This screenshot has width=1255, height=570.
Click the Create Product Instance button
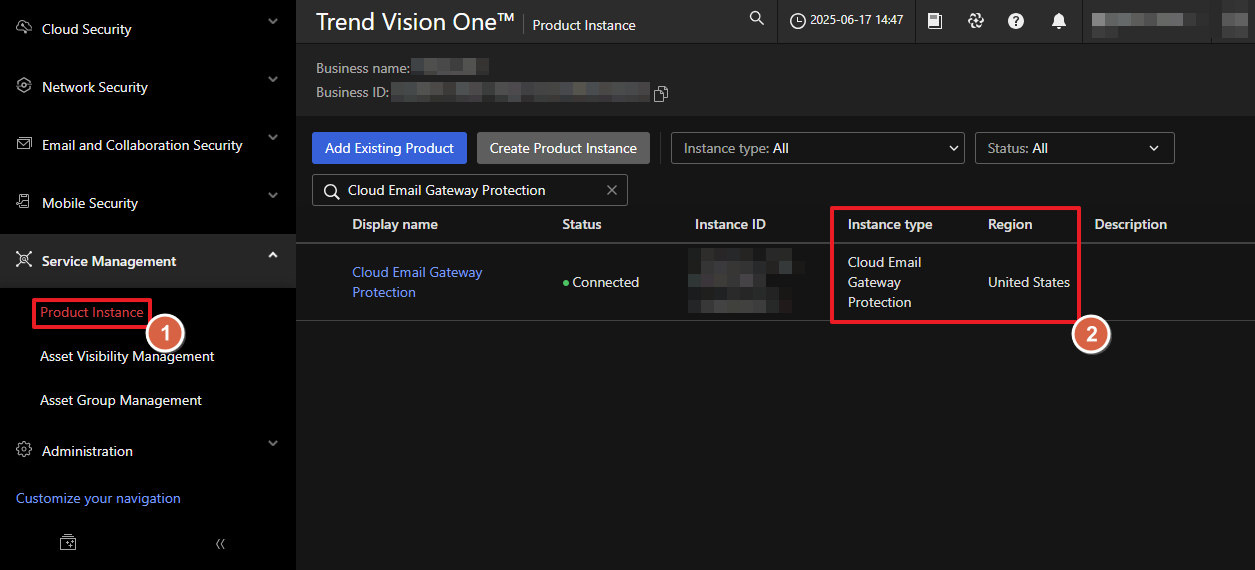pyautogui.click(x=563, y=148)
